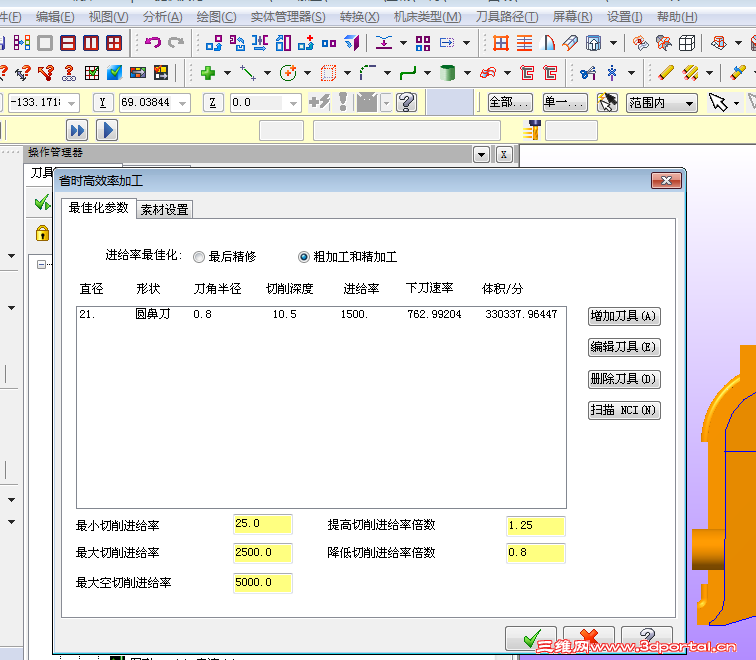Open the 范围内 selection mode dropdown
The height and width of the screenshot is (660, 756).
click(689, 103)
